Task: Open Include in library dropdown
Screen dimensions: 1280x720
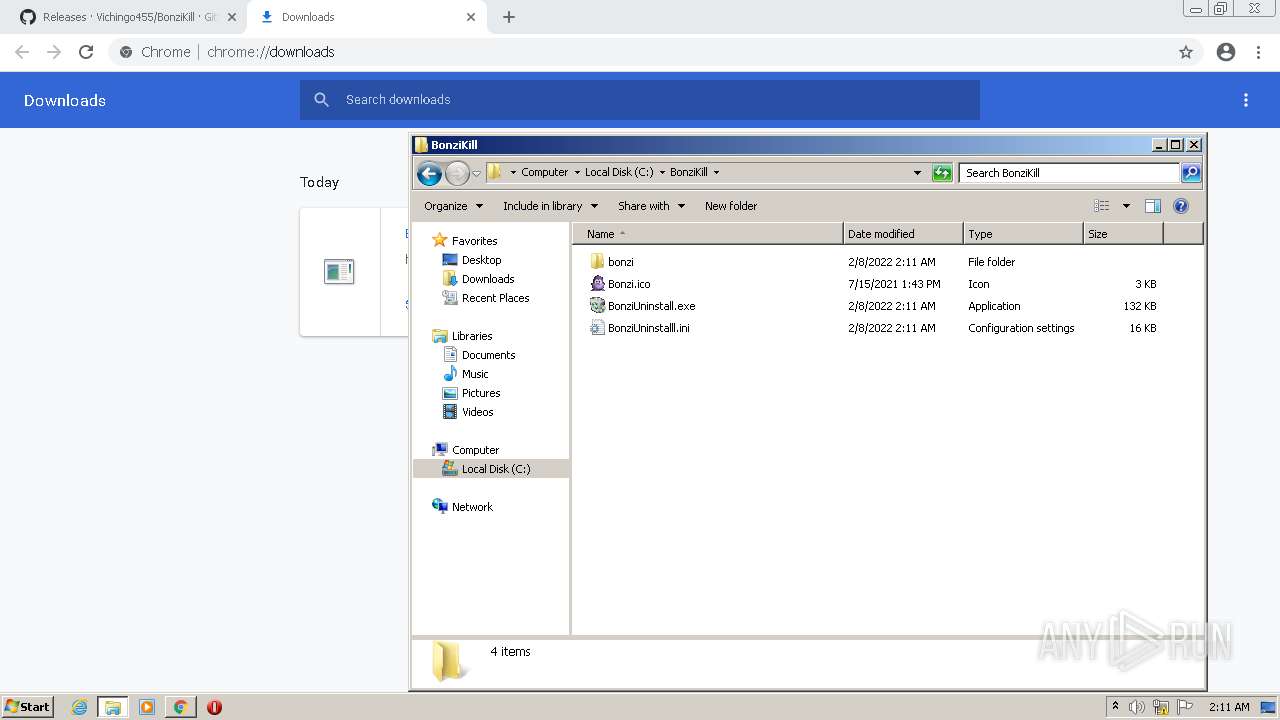Action: 550,206
